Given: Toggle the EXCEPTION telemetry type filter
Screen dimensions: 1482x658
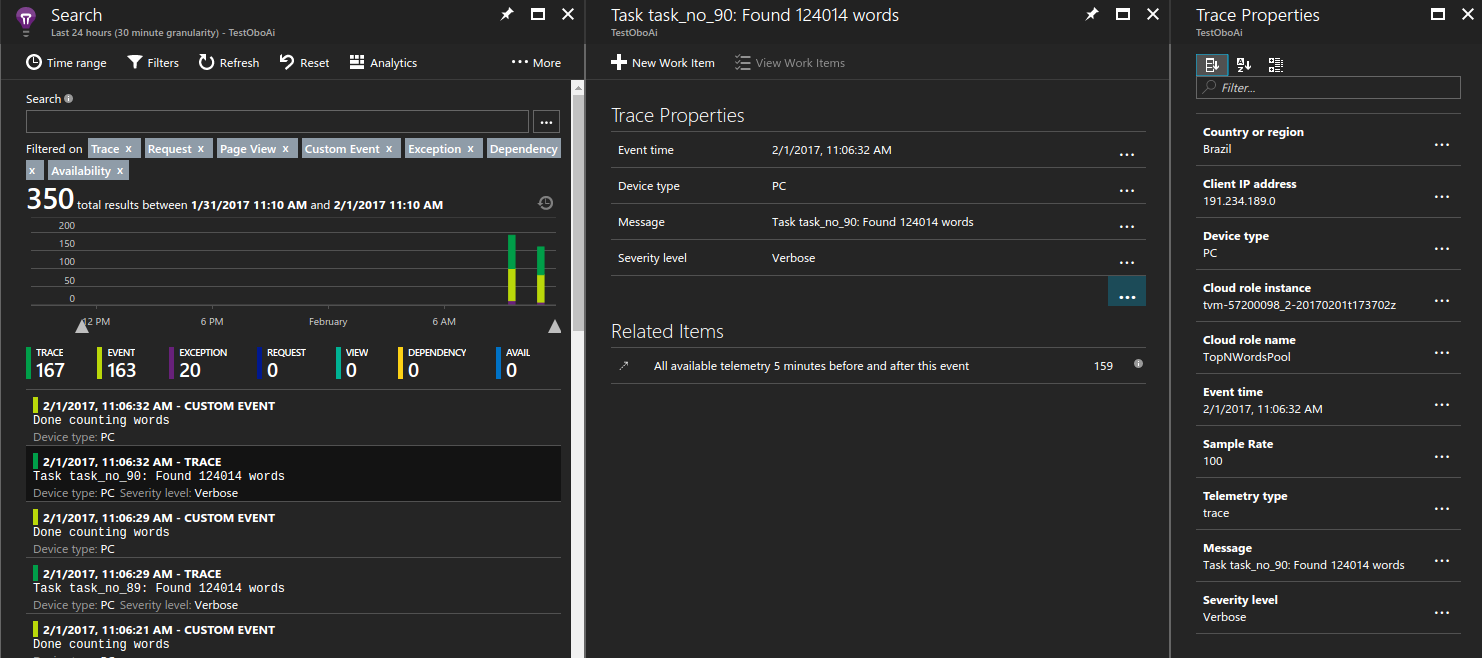Looking at the screenshot, I should click(x=203, y=358).
